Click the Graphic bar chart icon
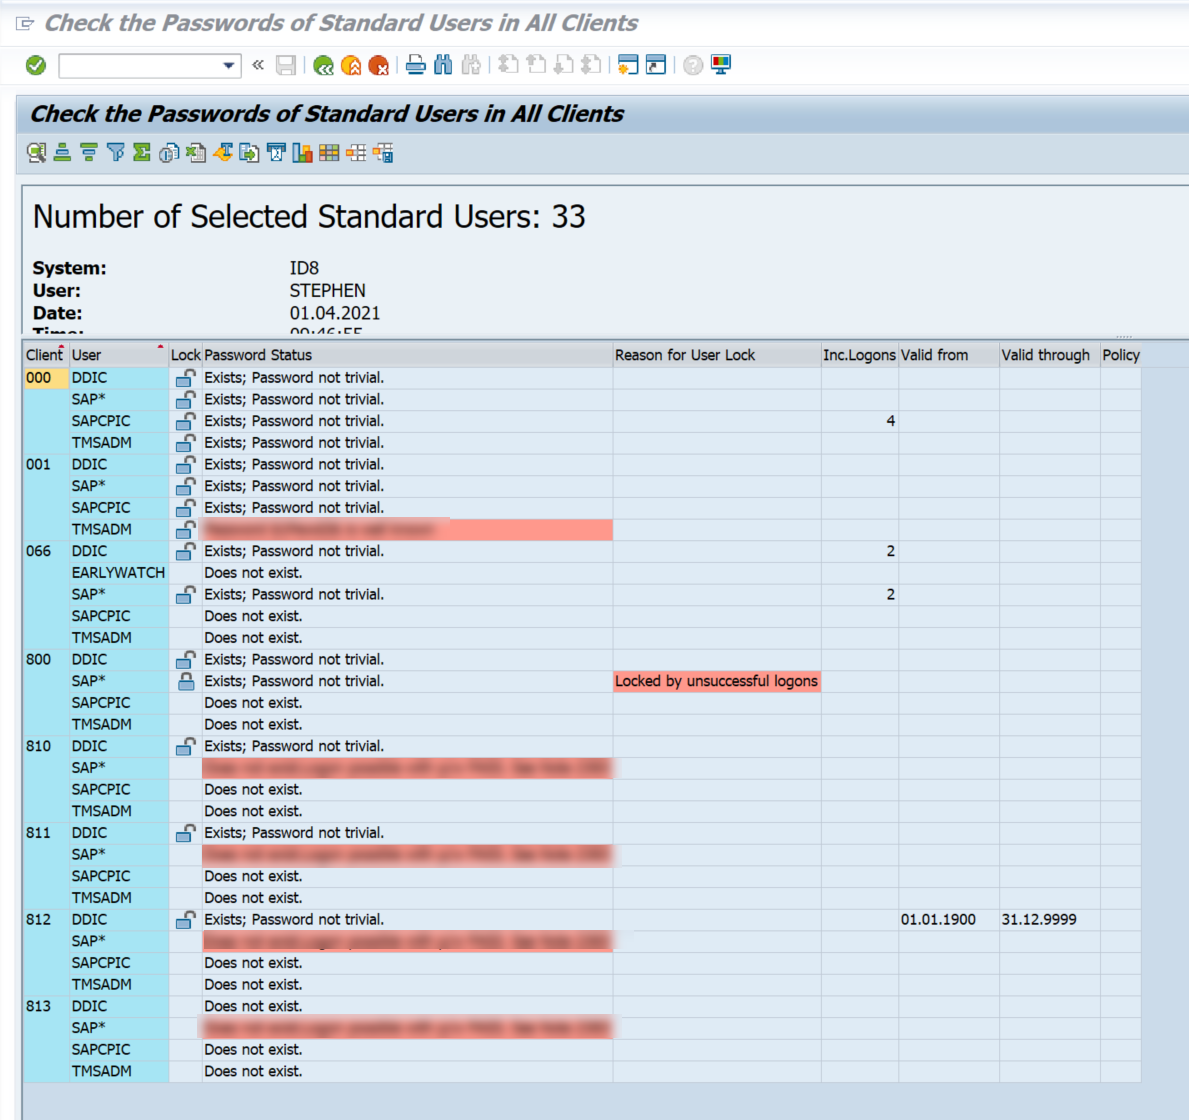Viewport: 1189px width, 1120px height. click(303, 153)
